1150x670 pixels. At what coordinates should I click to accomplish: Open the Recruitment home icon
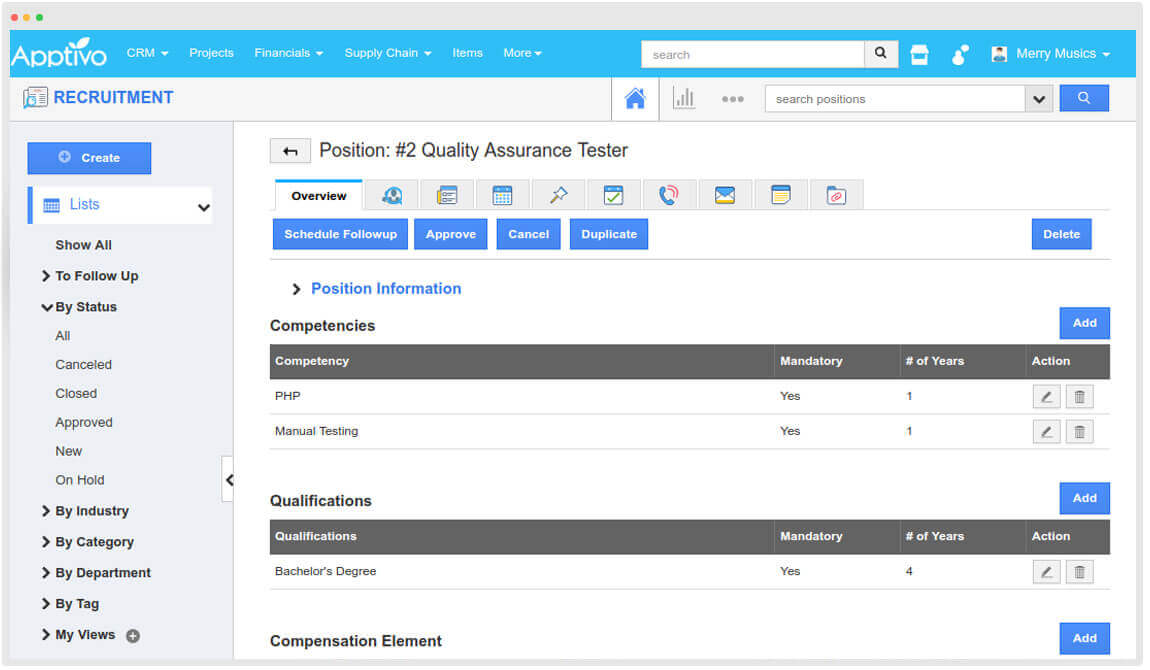(635, 99)
